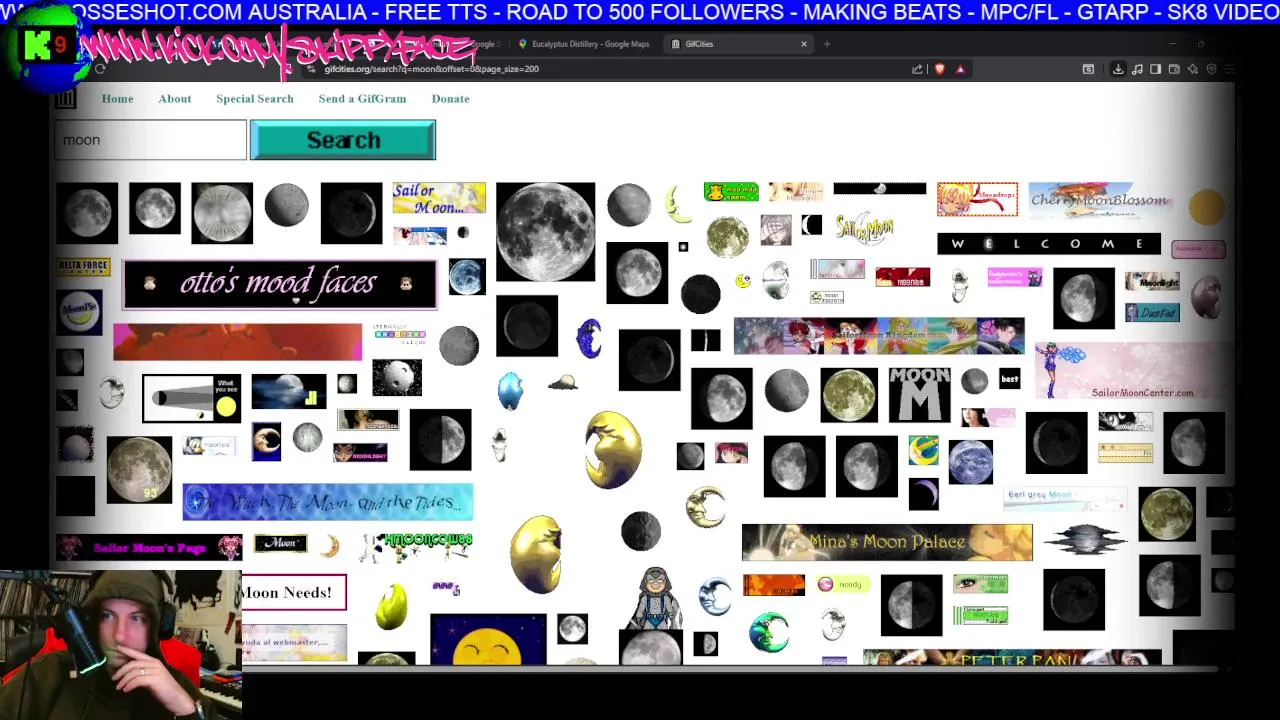The image size is (1280, 720).
Task: Select the cartoon grey-haired character GIF
Action: click(x=655, y=597)
